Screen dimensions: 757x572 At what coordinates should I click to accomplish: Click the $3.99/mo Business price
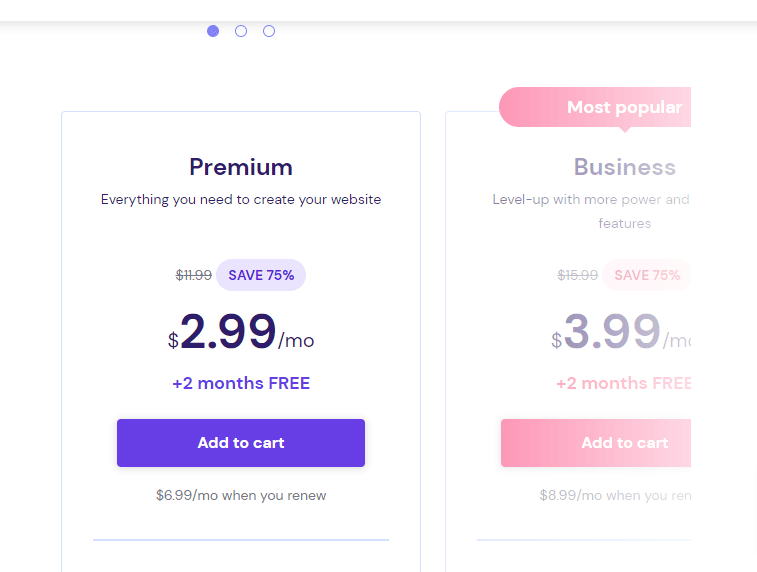tap(621, 332)
